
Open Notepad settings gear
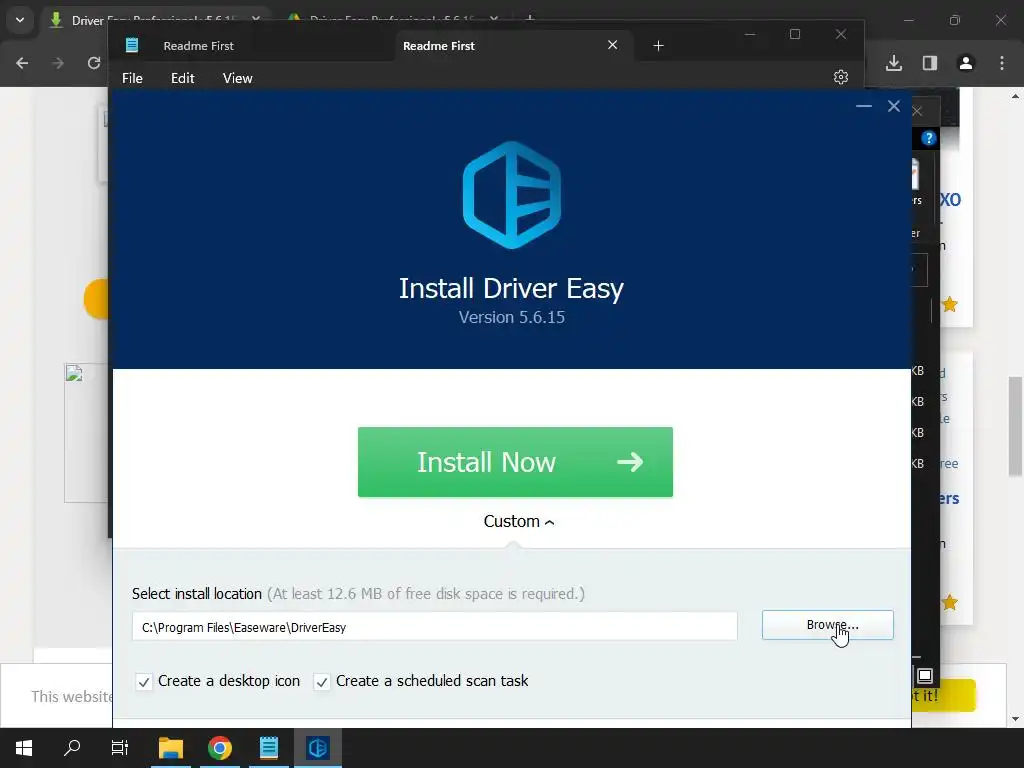pos(841,77)
